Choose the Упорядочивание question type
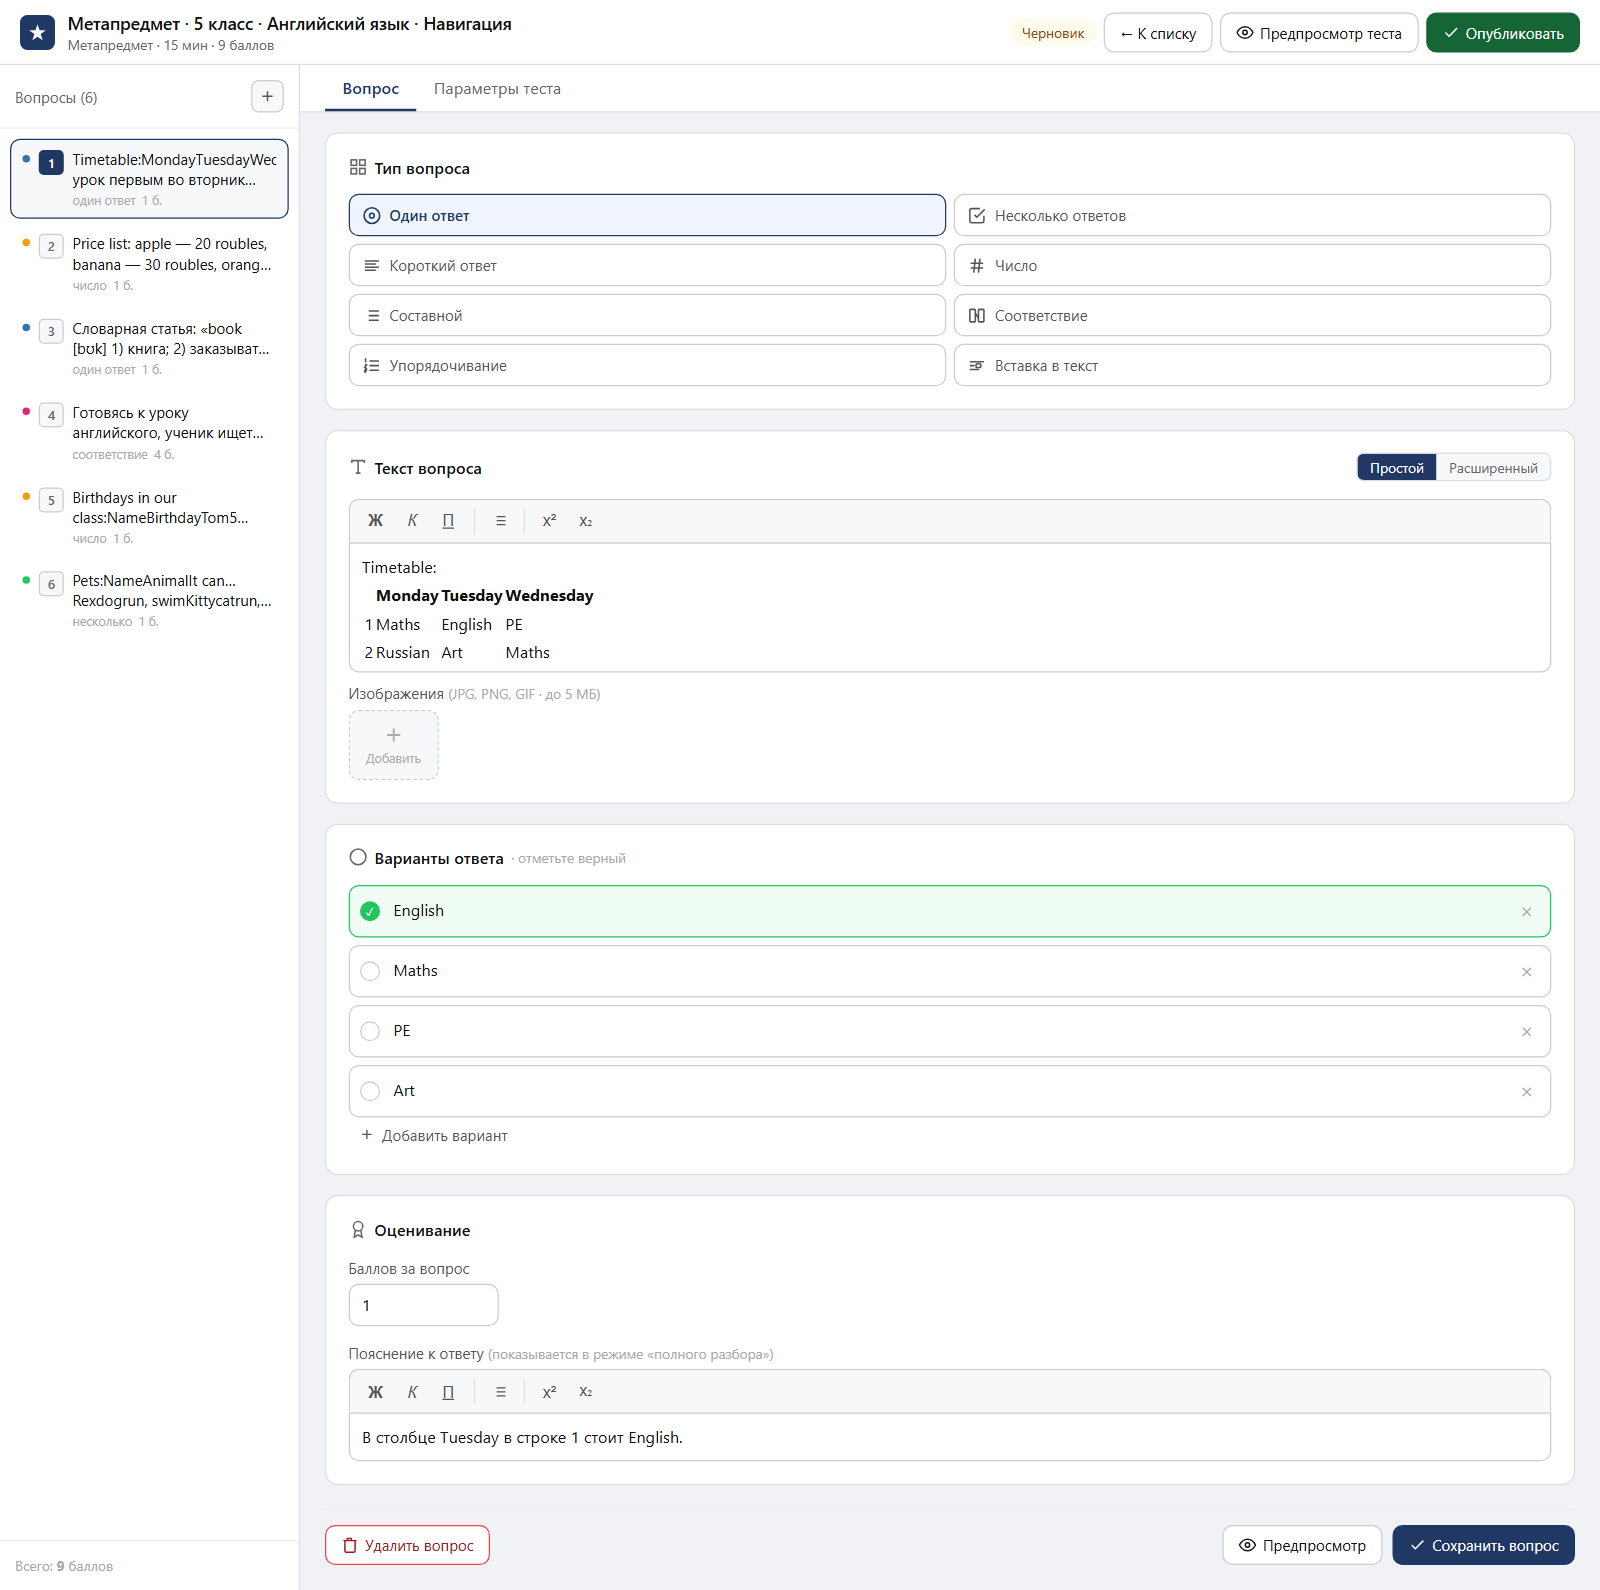Screen dimensions: 1600x1590 click(x=647, y=365)
